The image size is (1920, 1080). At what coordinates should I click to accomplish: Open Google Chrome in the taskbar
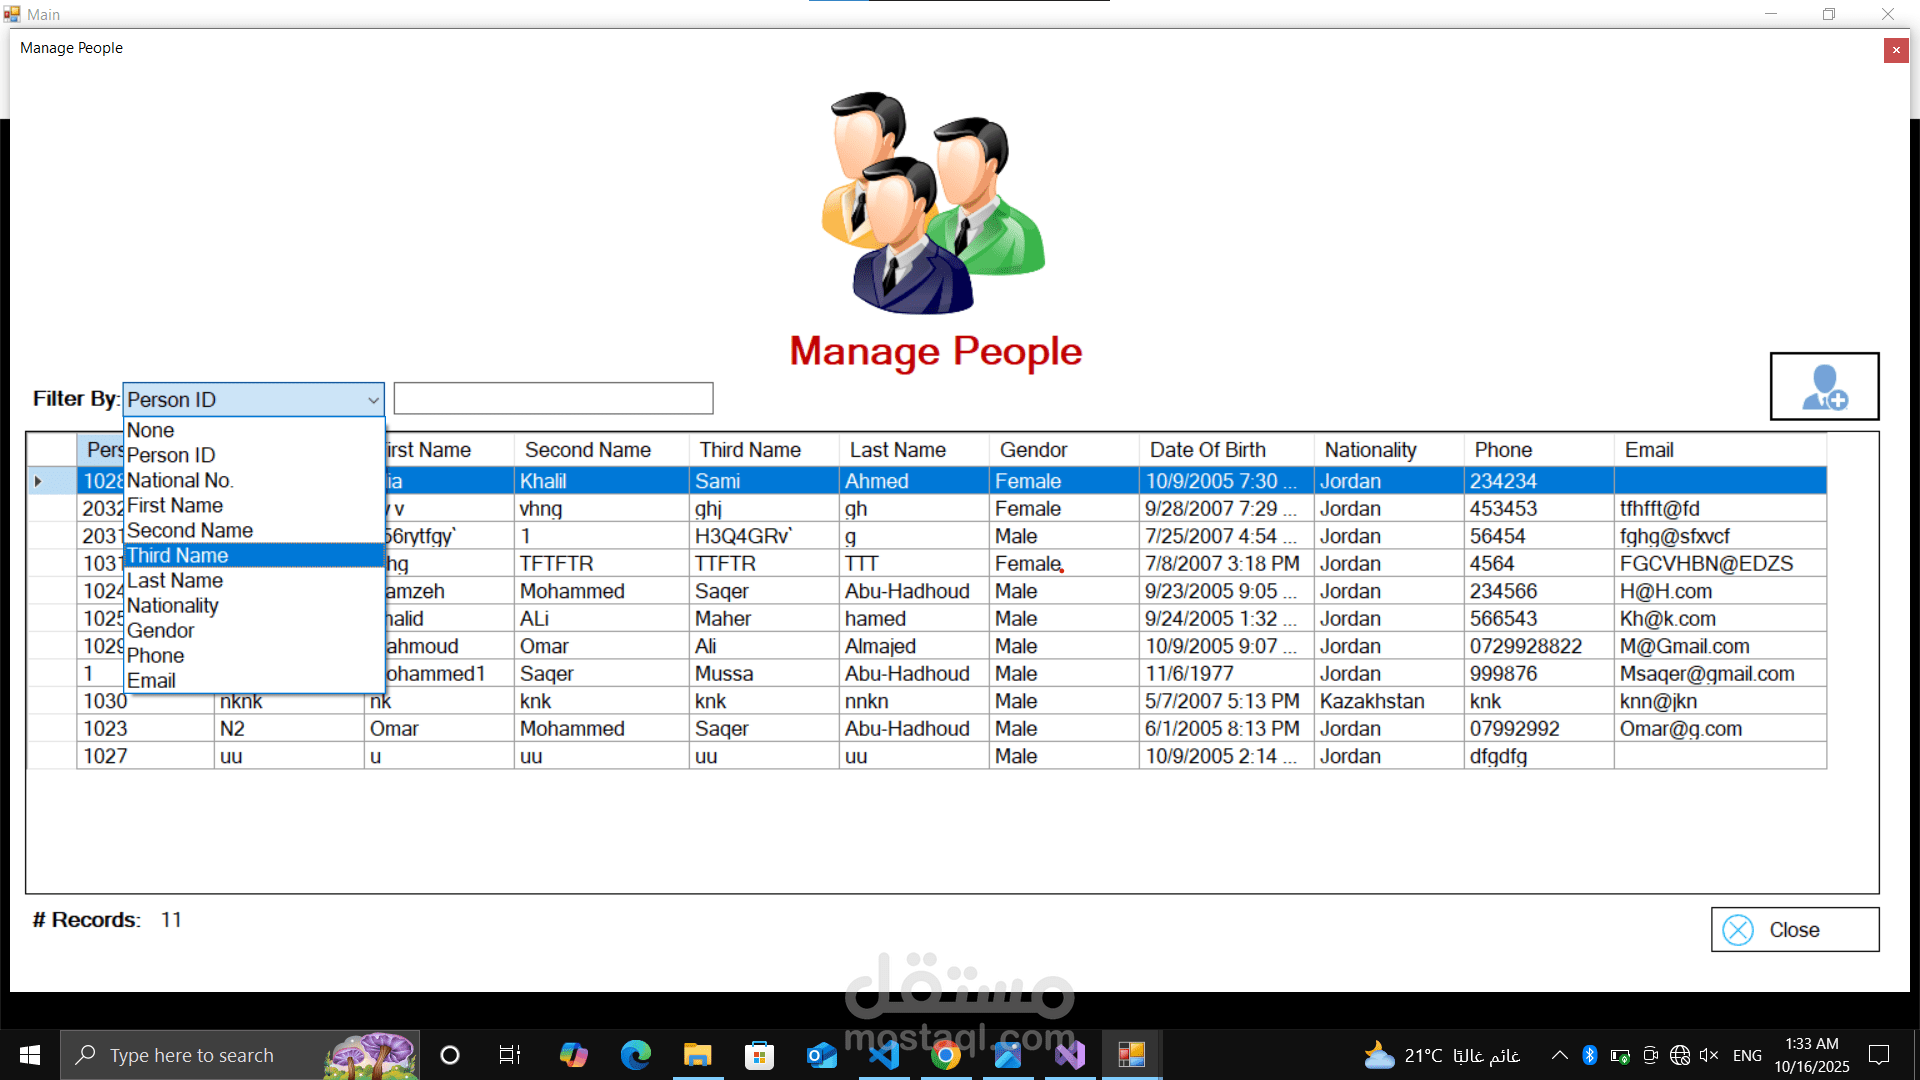coord(945,1055)
